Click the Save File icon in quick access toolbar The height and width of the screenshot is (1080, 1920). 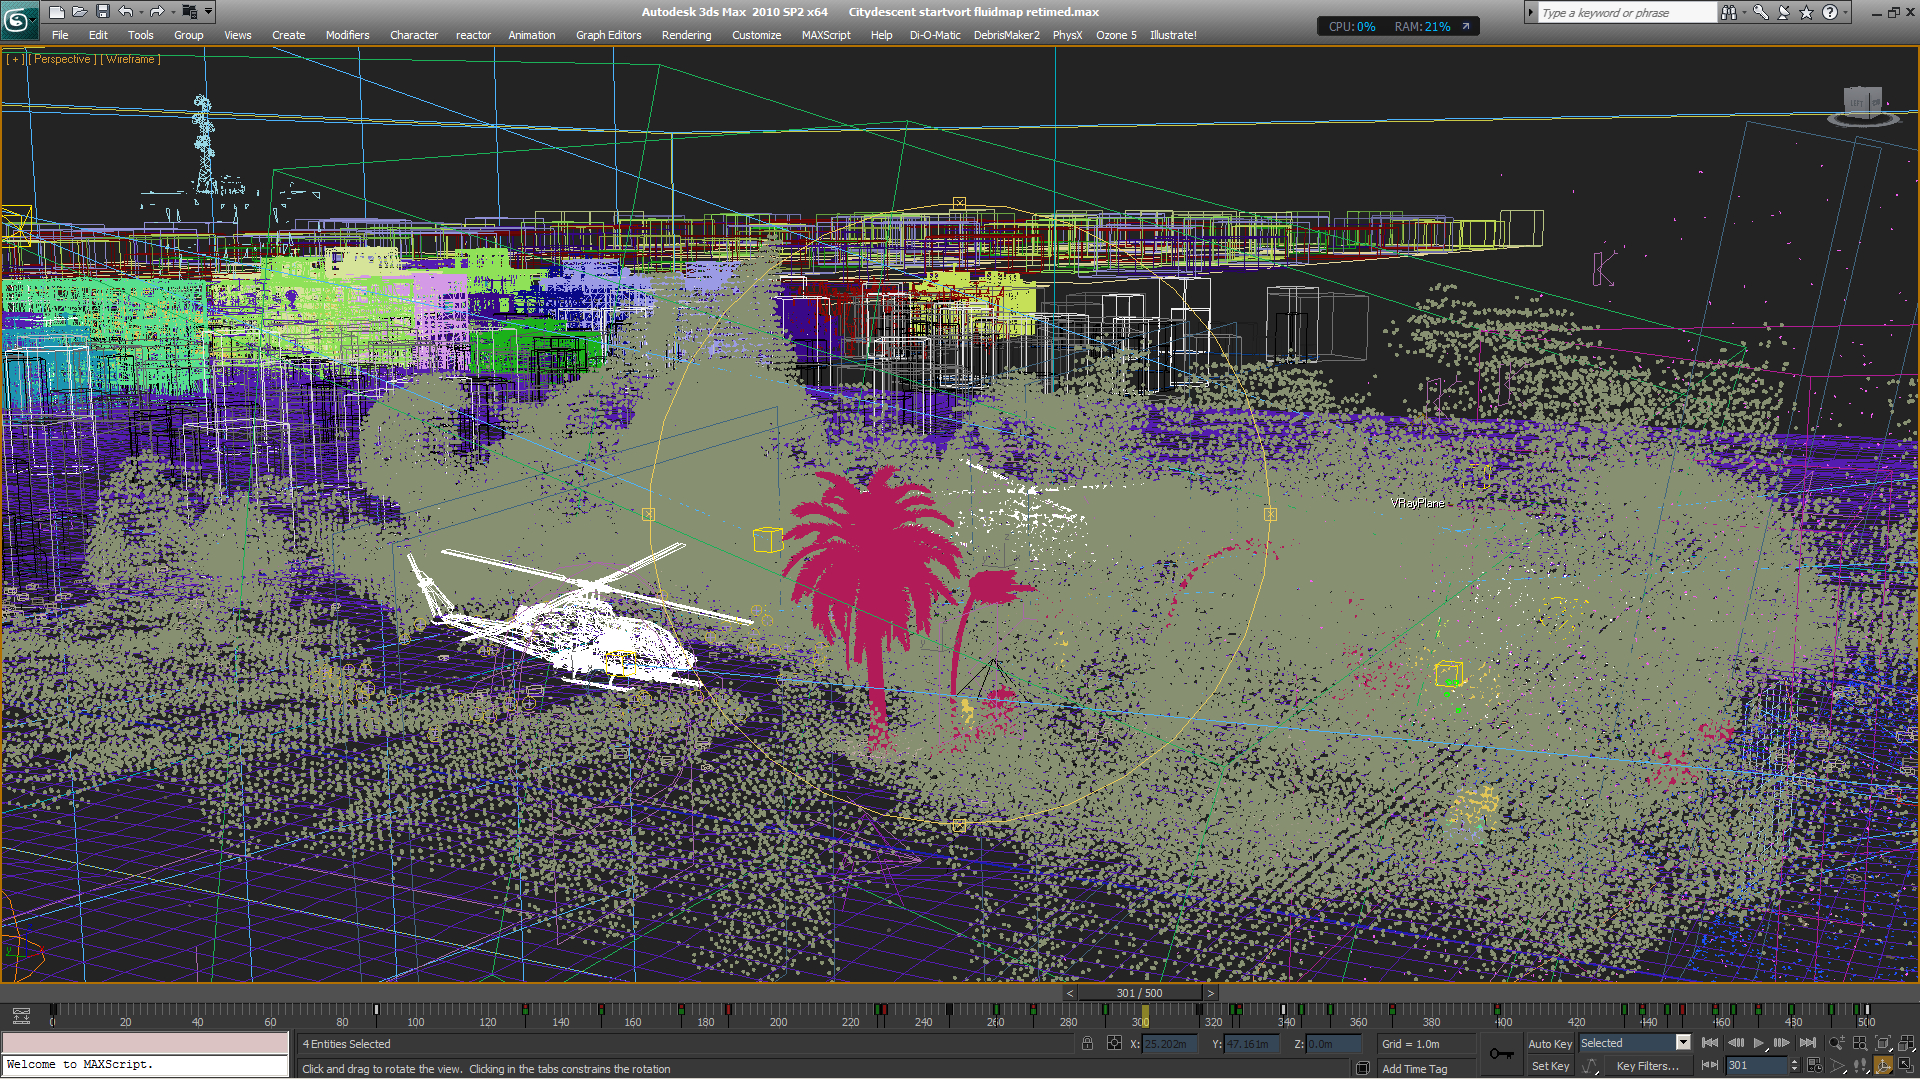pos(102,12)
